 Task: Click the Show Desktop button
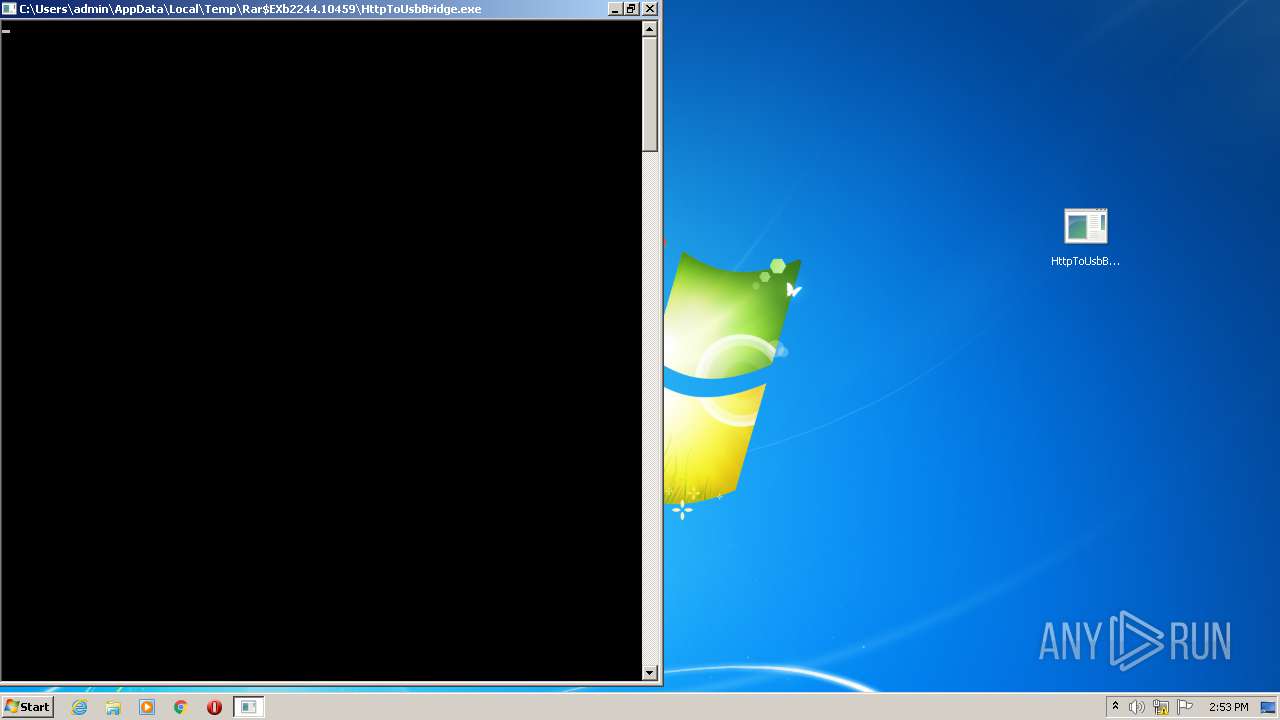(x=1270, y=707)
